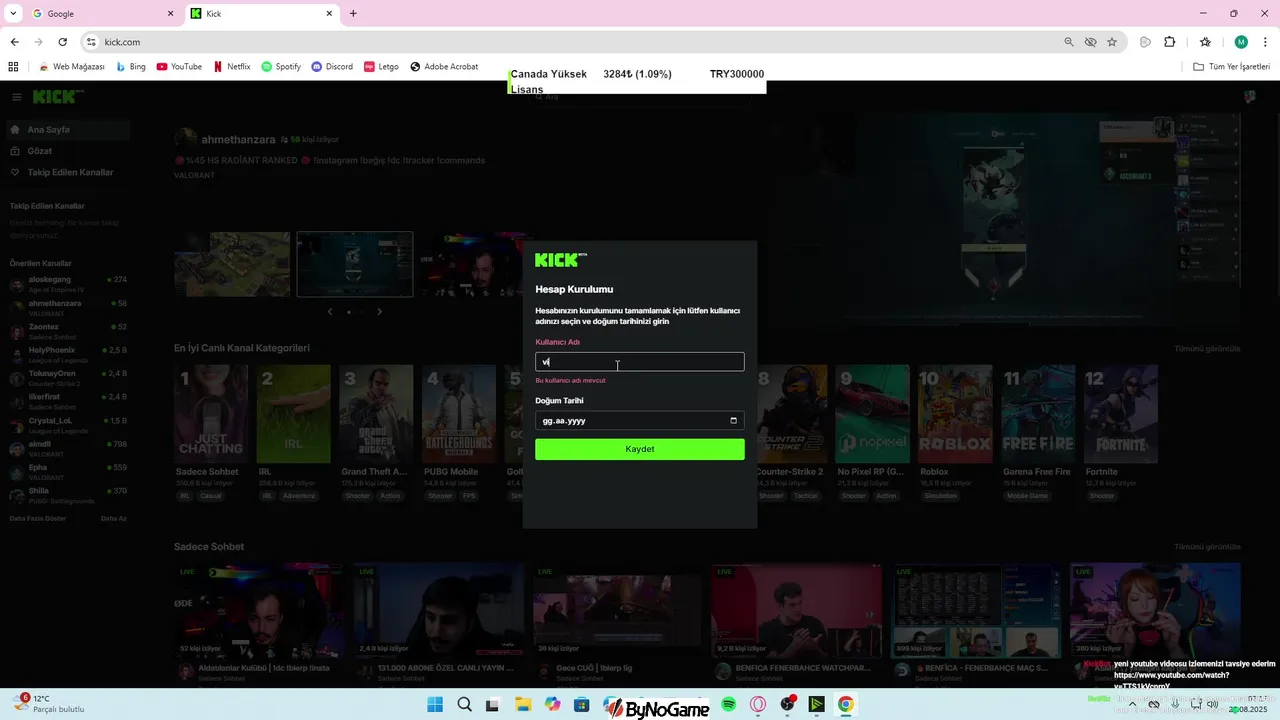1280x720 pixels.
Task: Click the blocked-tracking eye icon
Action: (1091, 42)
